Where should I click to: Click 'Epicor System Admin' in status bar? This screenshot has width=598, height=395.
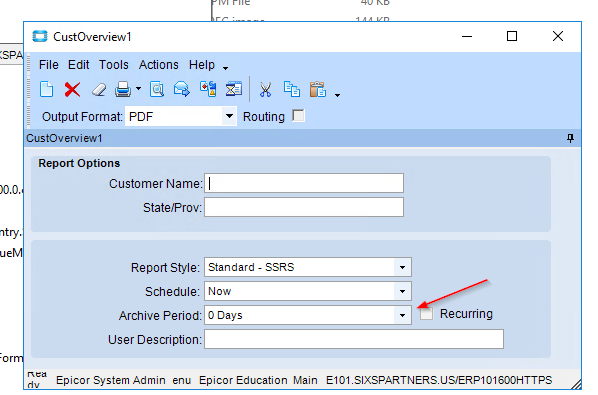tap(111, 380)
